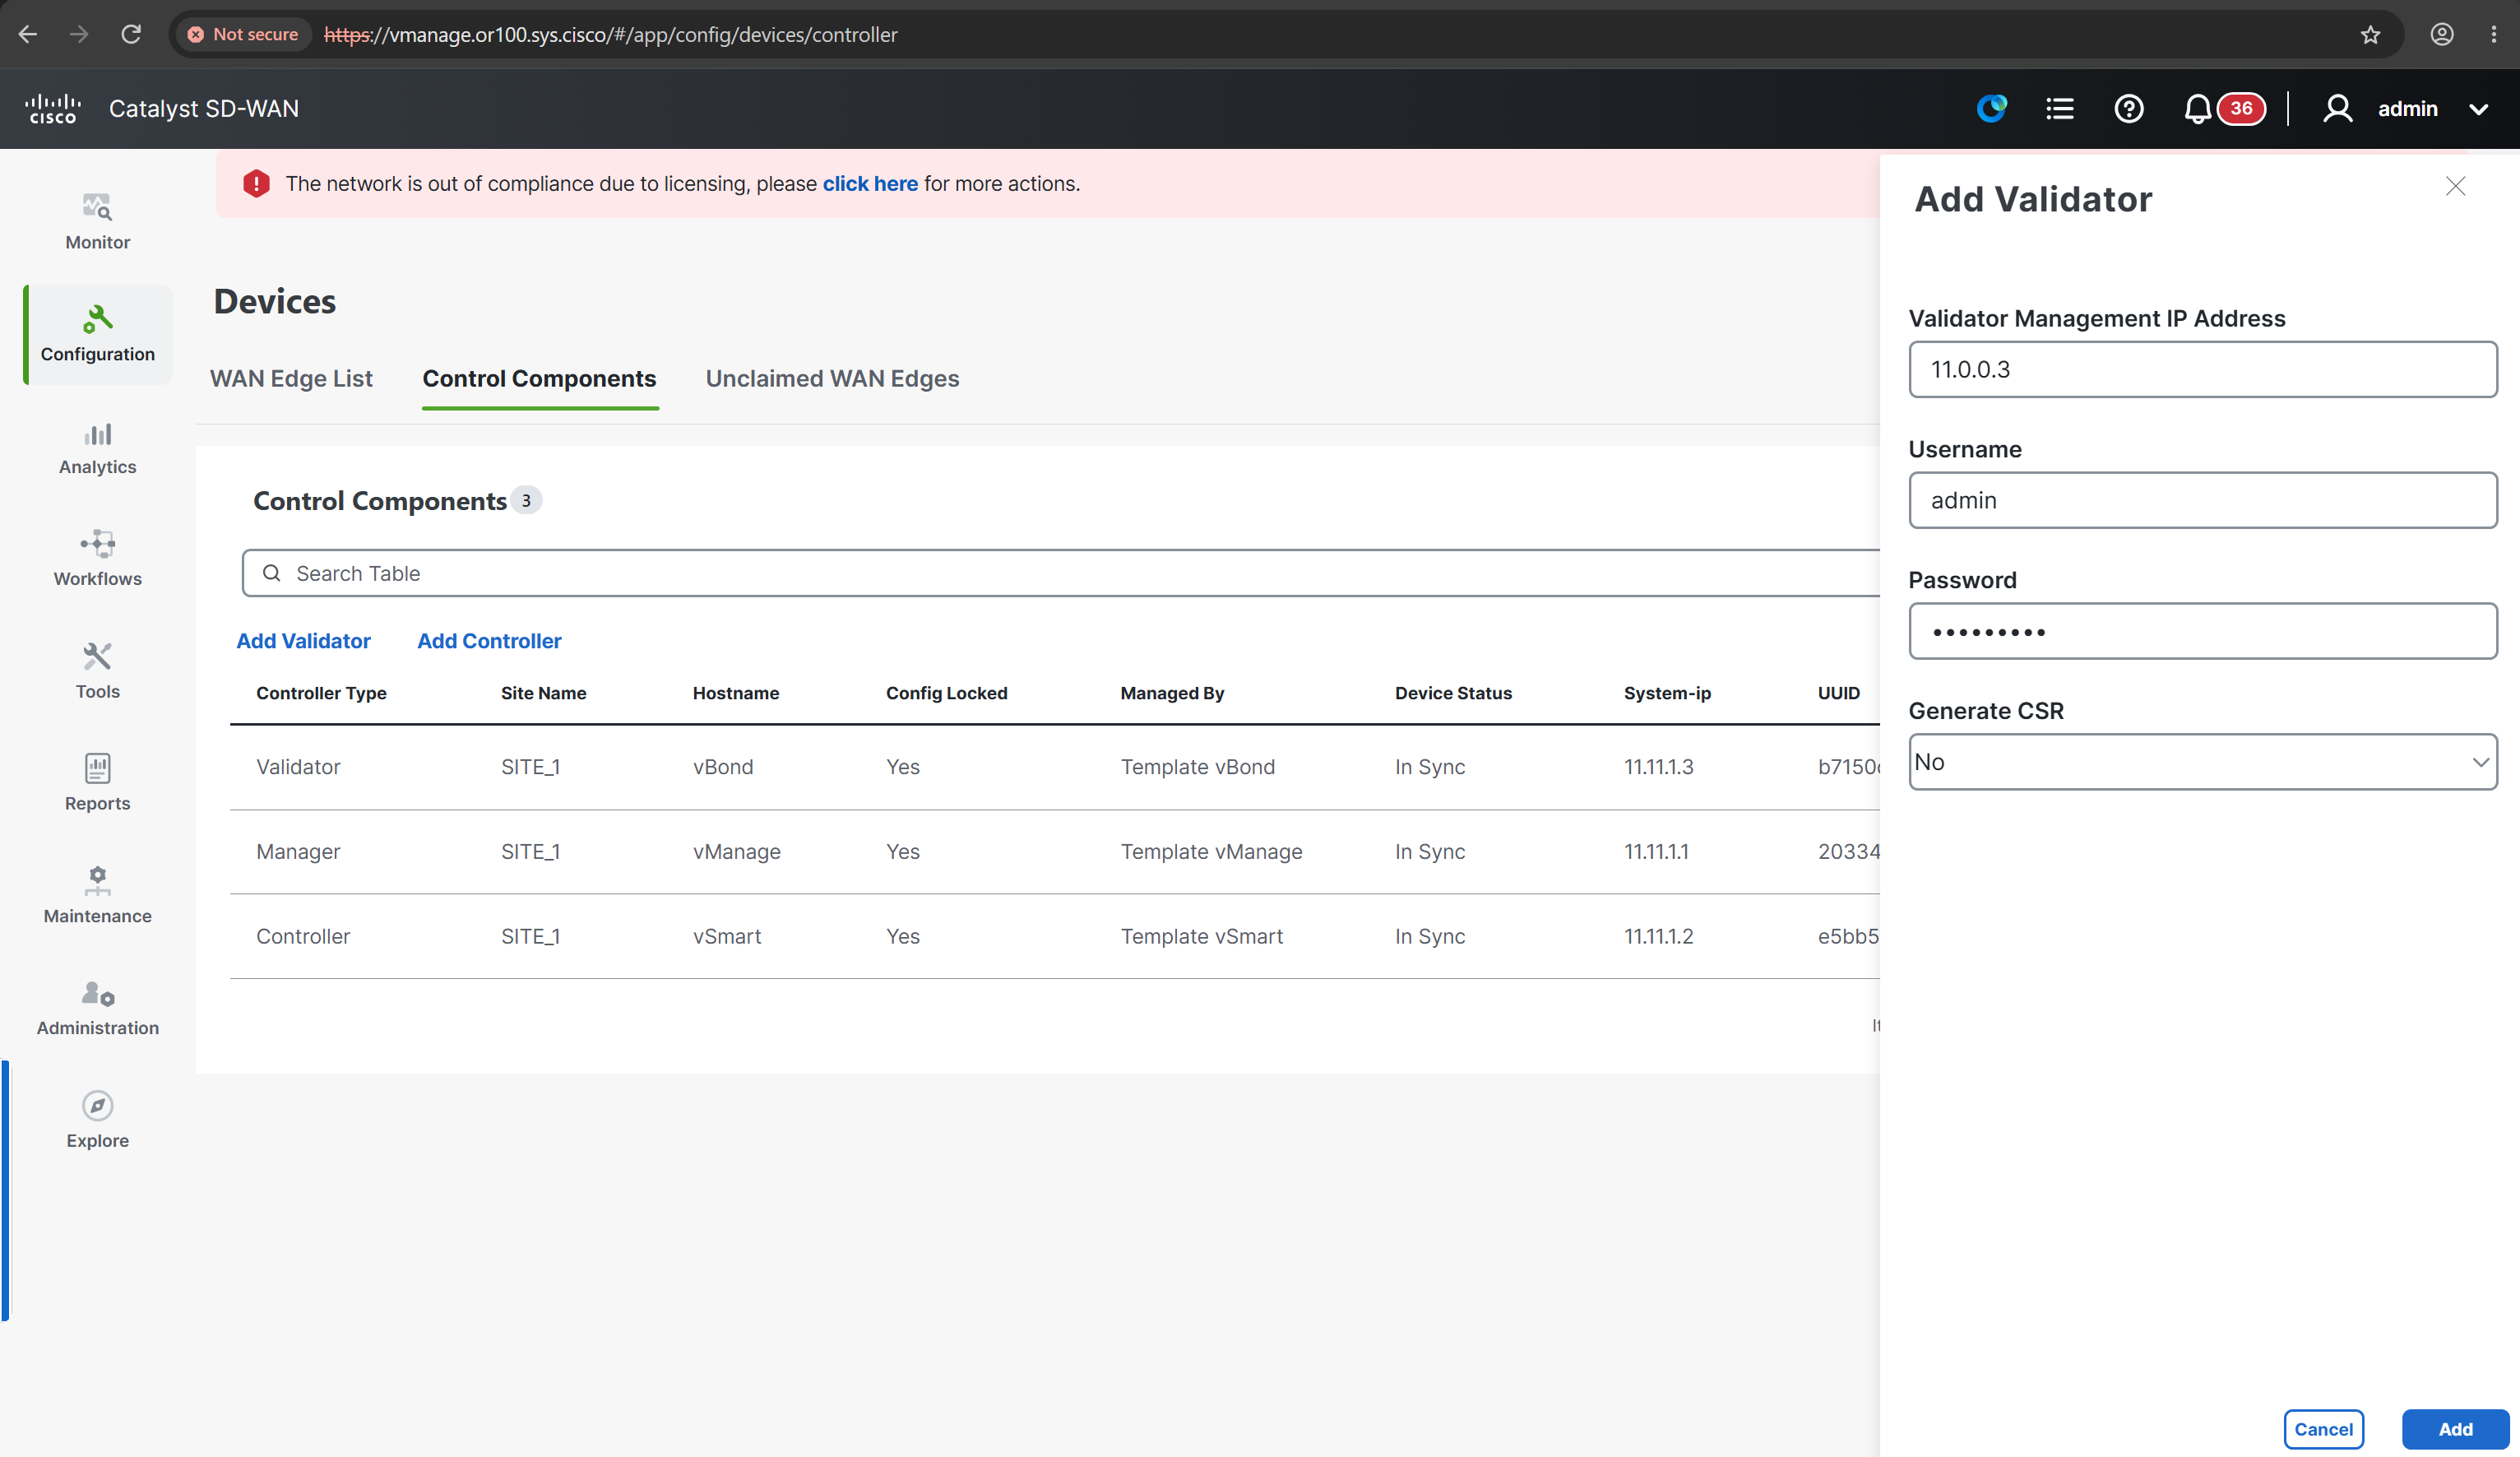The height and width of the screenshot is (1457, 2520).
Task: Open the Monitor section icon
Action: (97, 207)
